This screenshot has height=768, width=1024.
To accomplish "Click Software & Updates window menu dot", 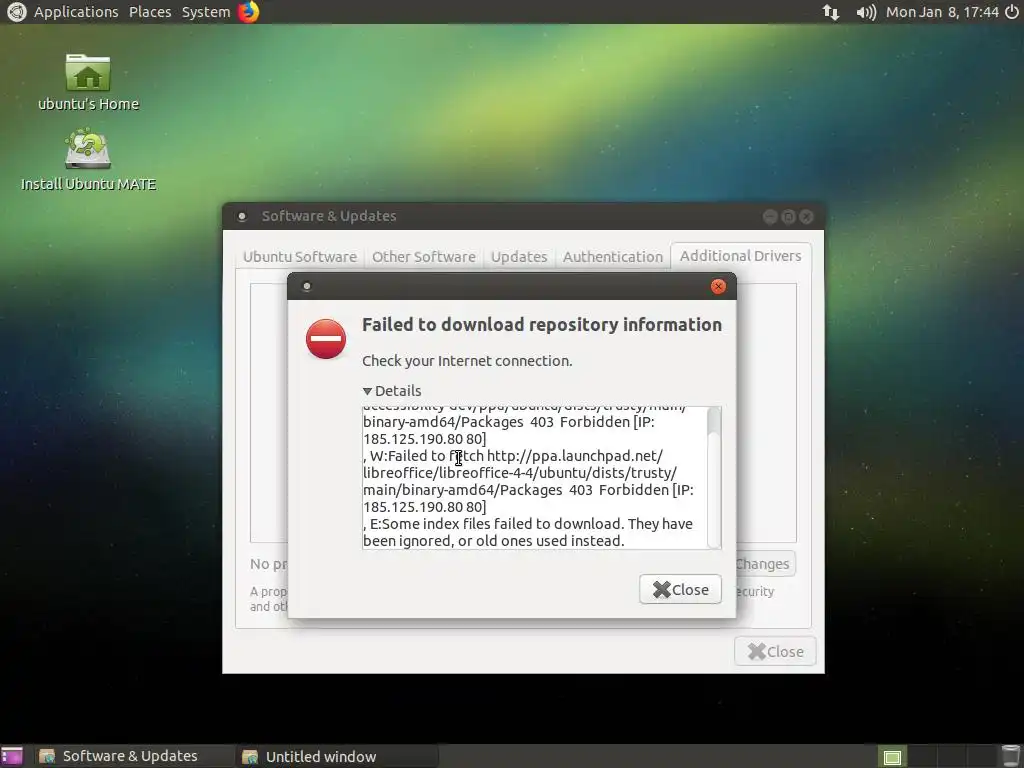I will coord(242,216).
